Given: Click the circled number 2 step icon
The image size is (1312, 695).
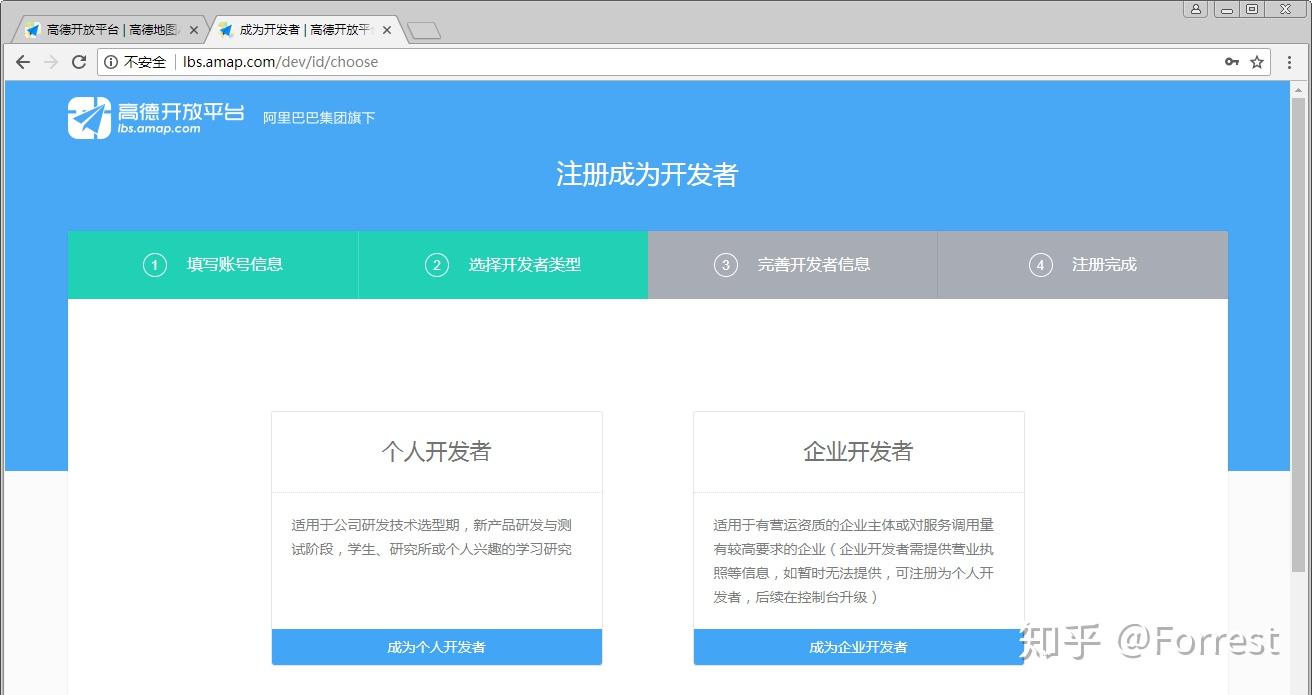Looking at the screenshot, I should pyautogui.click(x=437, y=265).
